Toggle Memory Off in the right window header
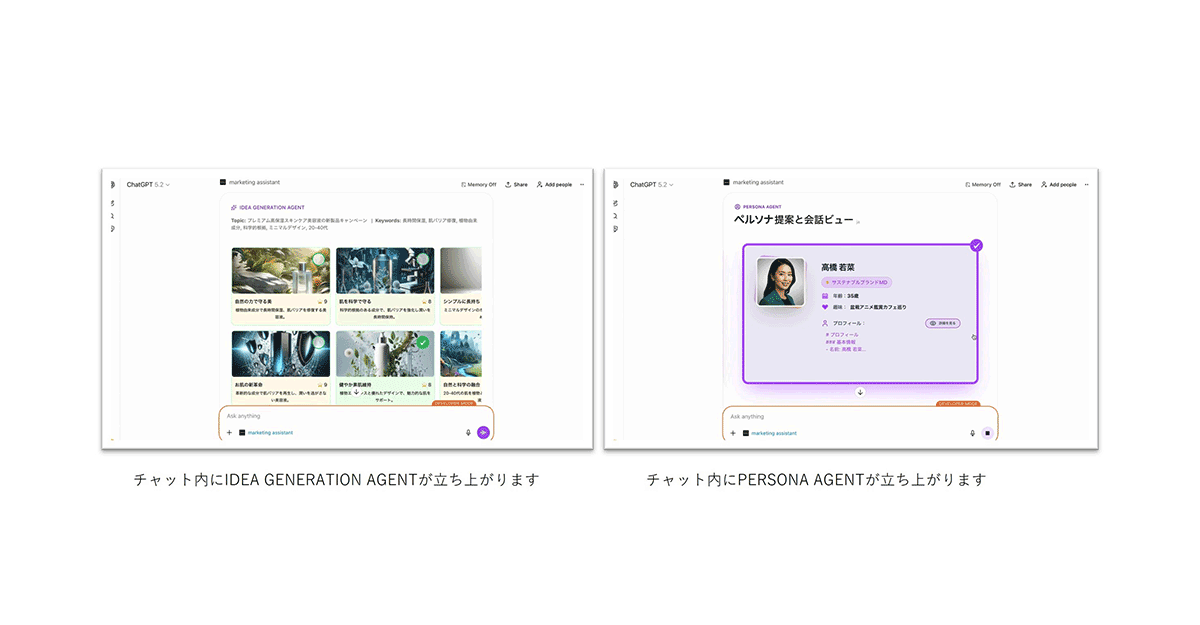 pyautogui.click(x=982, y=185)
